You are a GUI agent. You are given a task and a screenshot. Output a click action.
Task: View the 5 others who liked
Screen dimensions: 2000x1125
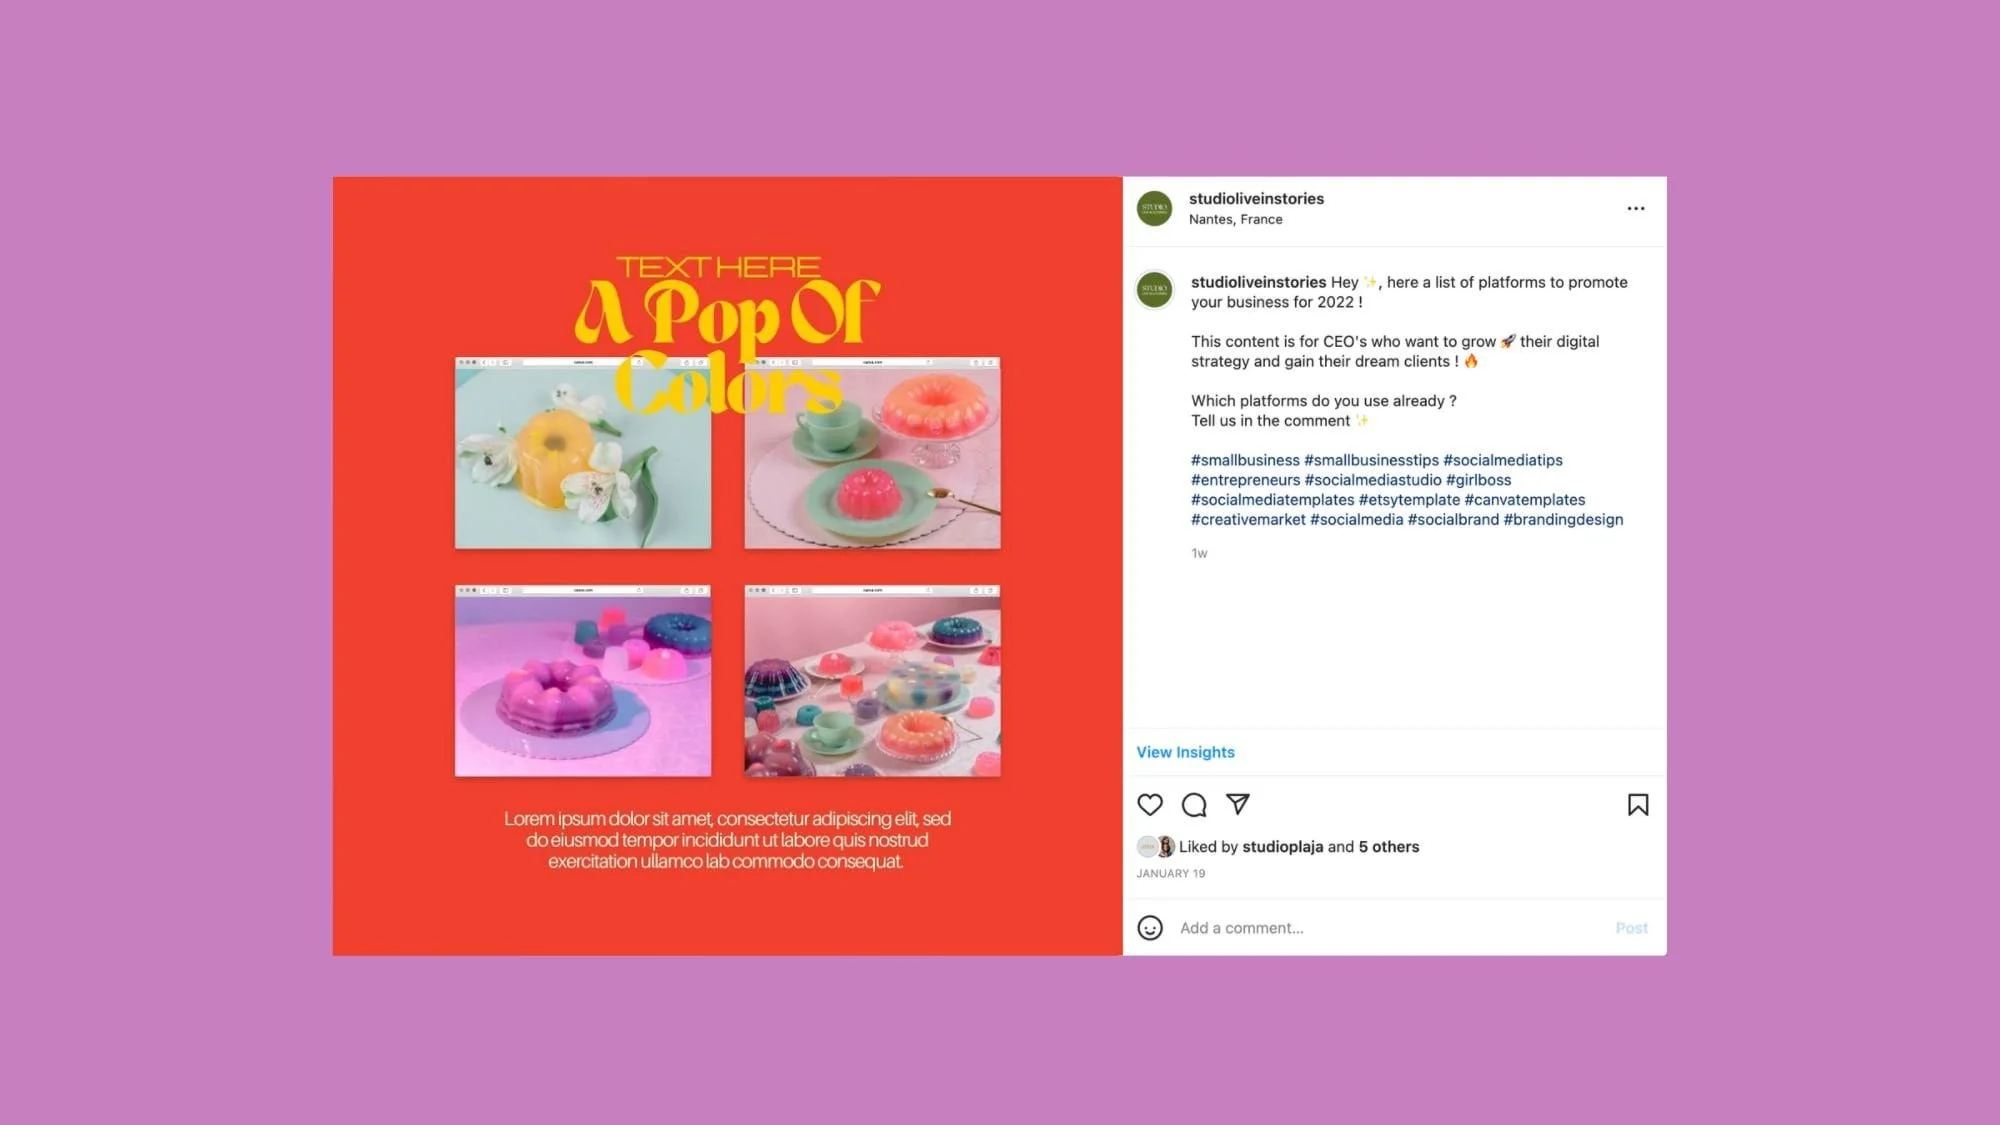click(x=1389, y=847)
